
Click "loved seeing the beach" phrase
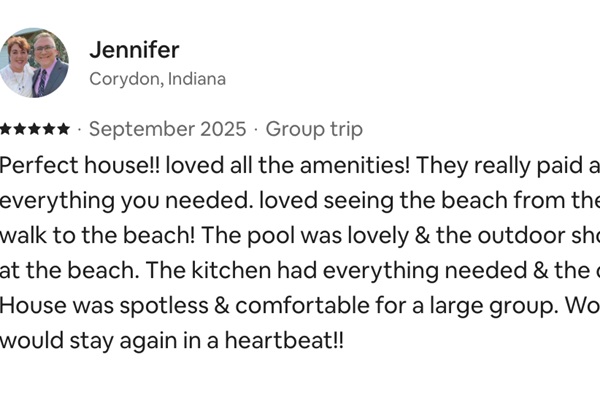(x=360, y=200)
